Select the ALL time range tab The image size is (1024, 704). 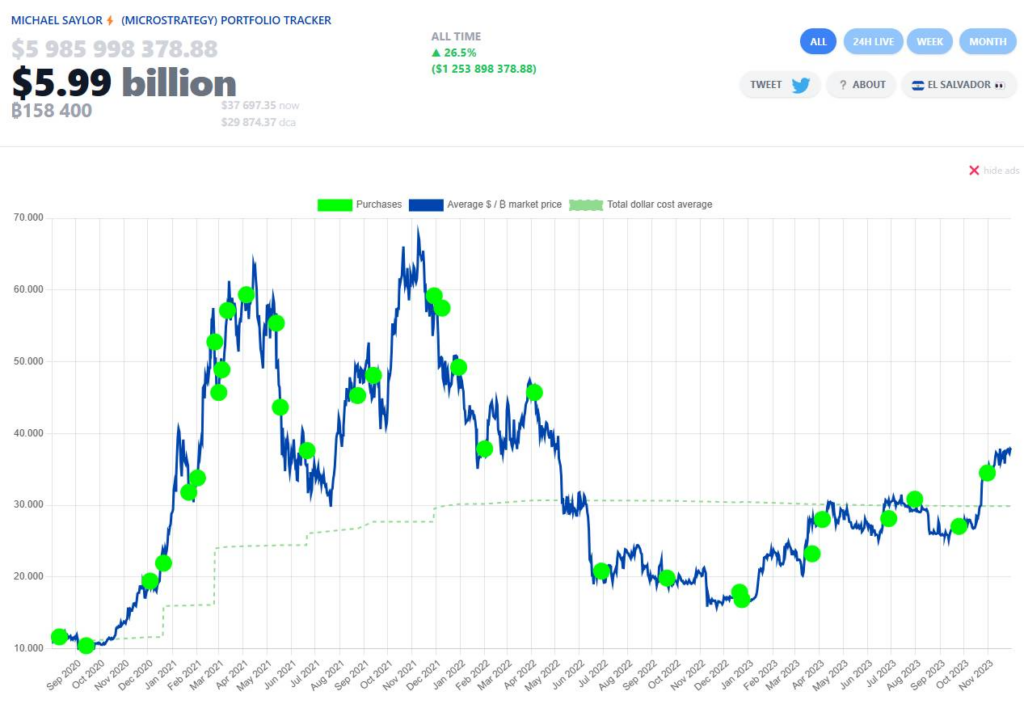818,42
